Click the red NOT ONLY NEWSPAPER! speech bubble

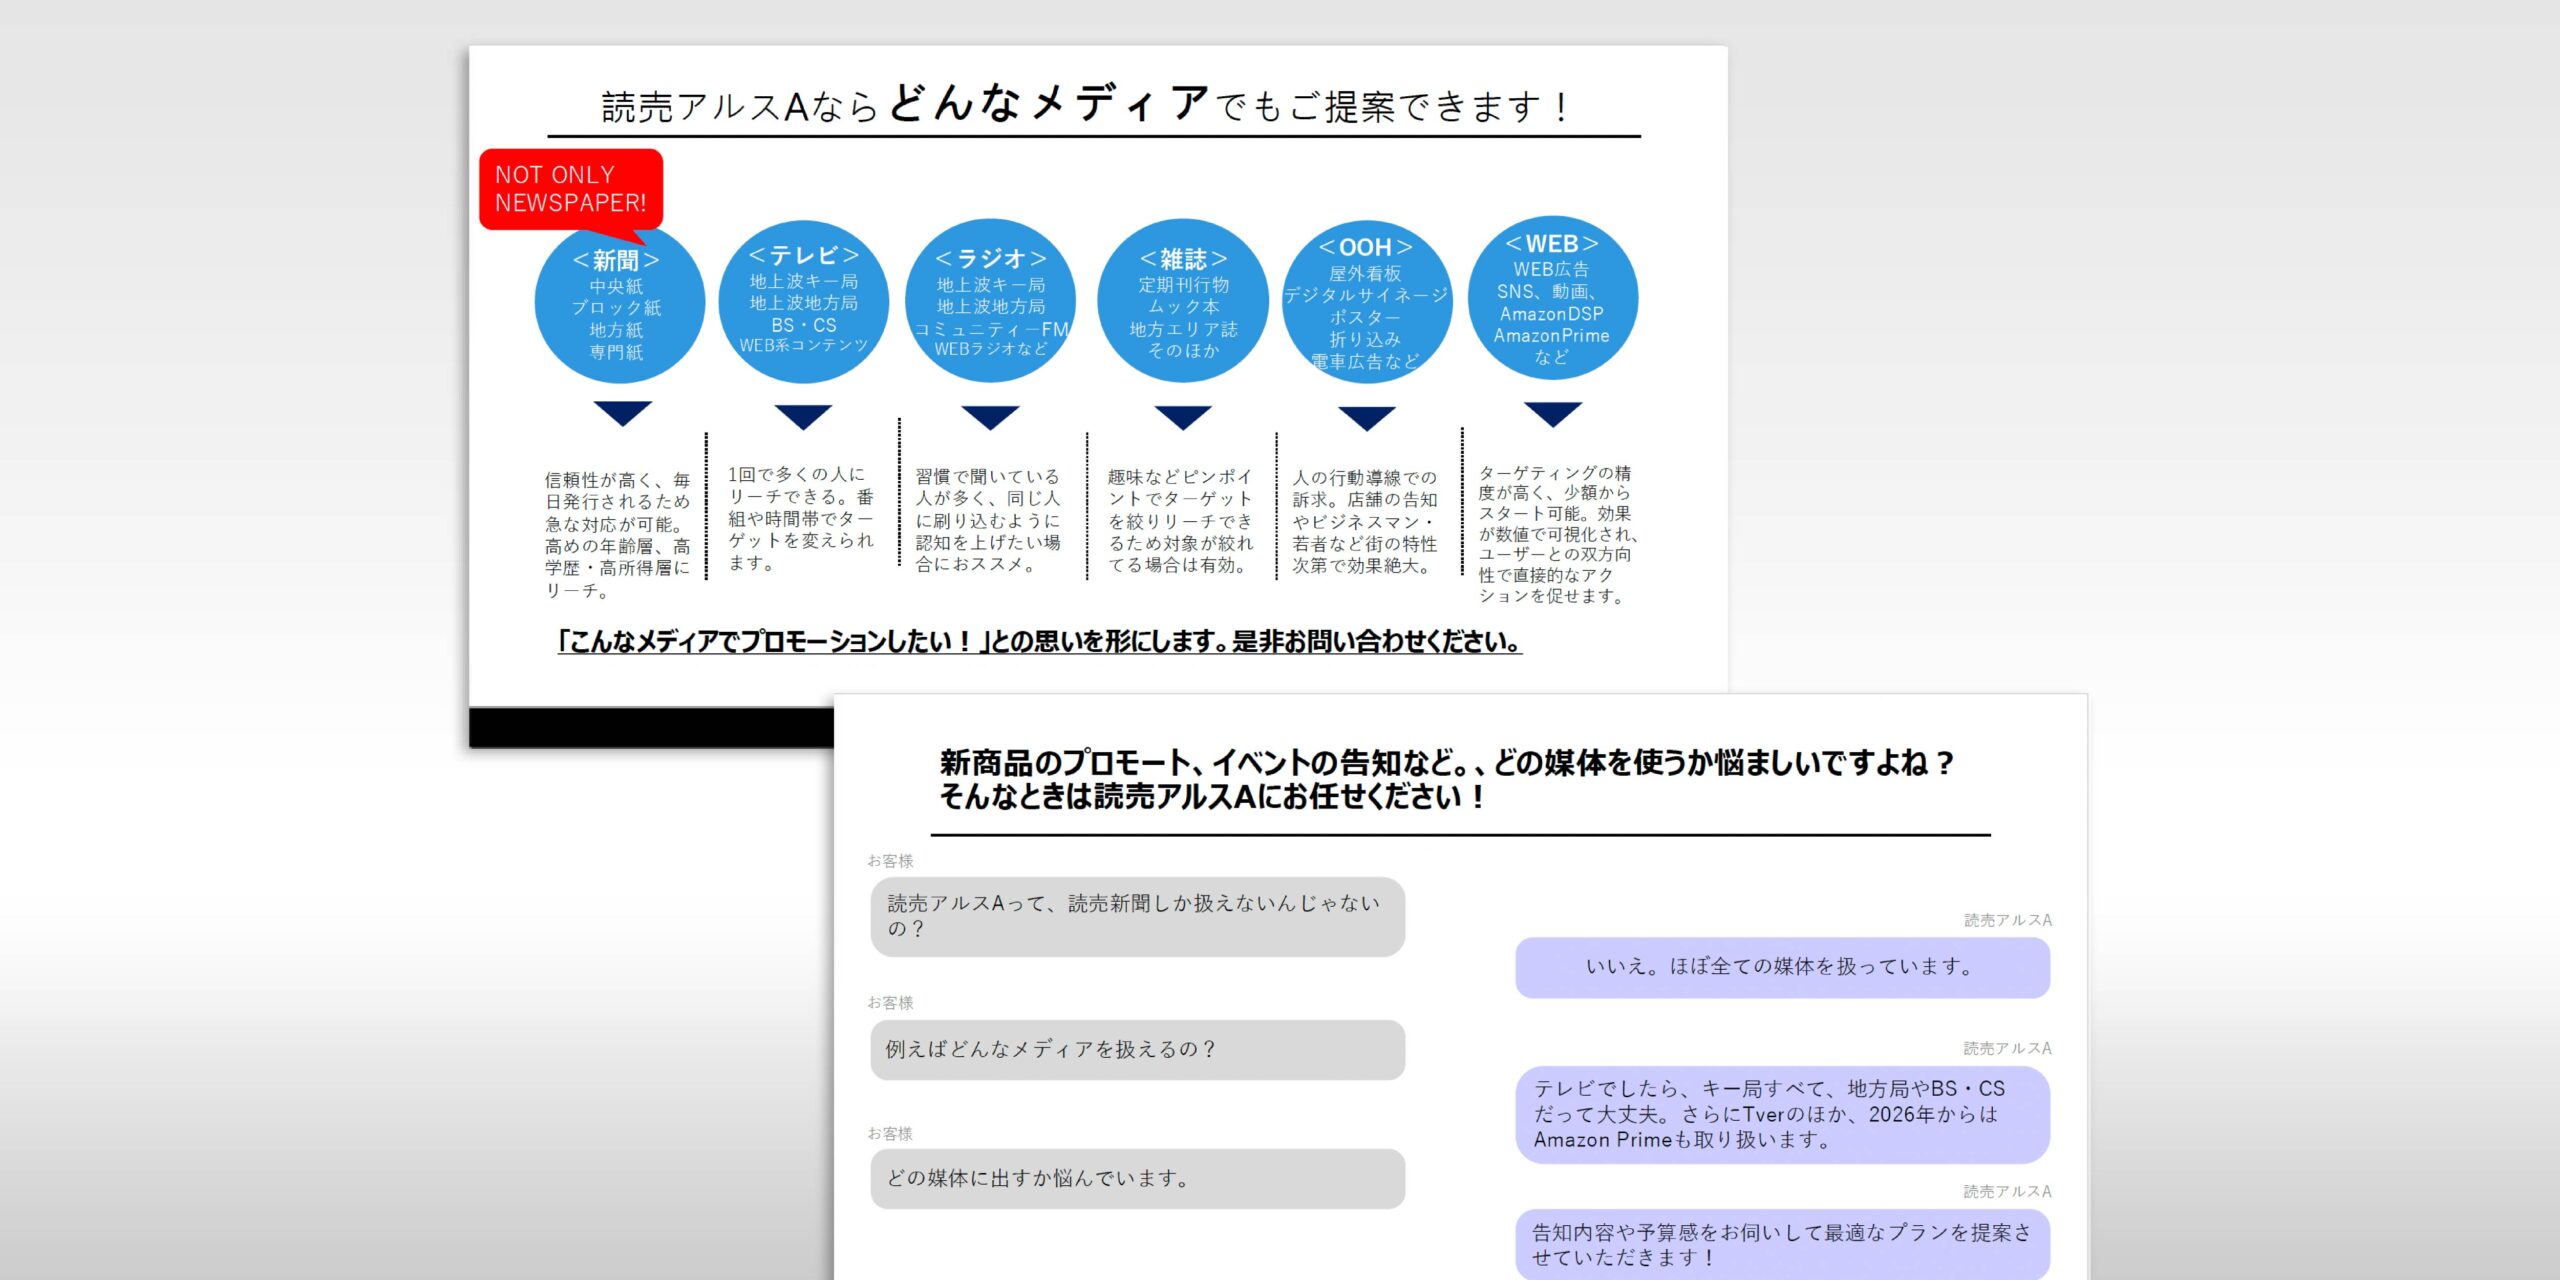tap(570, 190)
